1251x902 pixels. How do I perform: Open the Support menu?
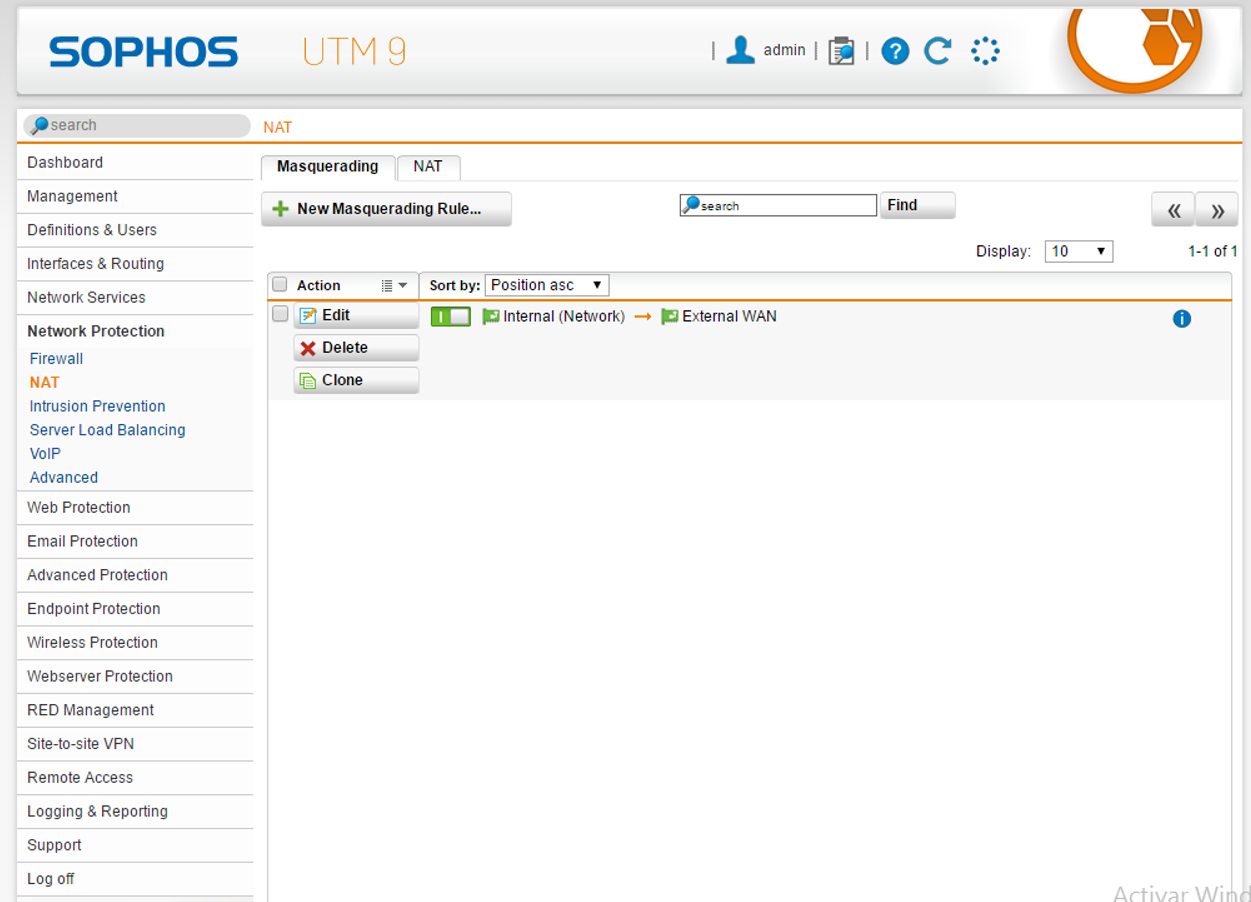click(x=135, y=845)
